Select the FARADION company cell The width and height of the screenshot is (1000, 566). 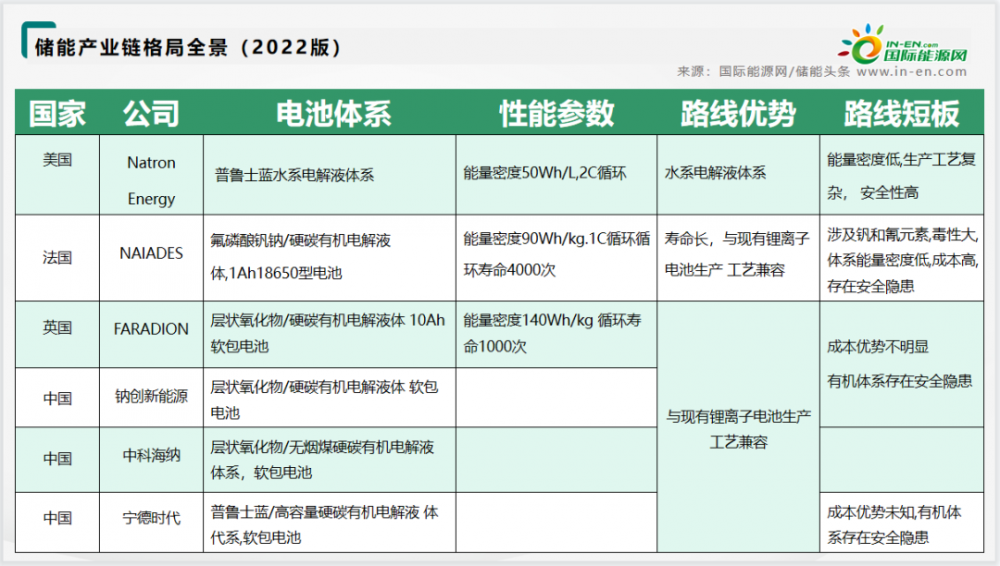pyautogui.click(x=151, y=329)
